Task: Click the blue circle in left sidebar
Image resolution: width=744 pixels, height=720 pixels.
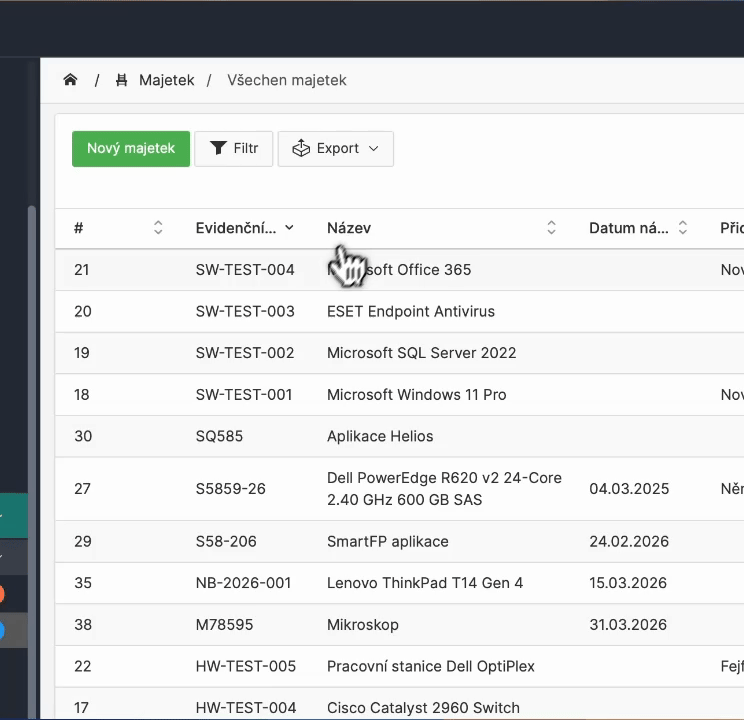Action: tap(1, 630)
